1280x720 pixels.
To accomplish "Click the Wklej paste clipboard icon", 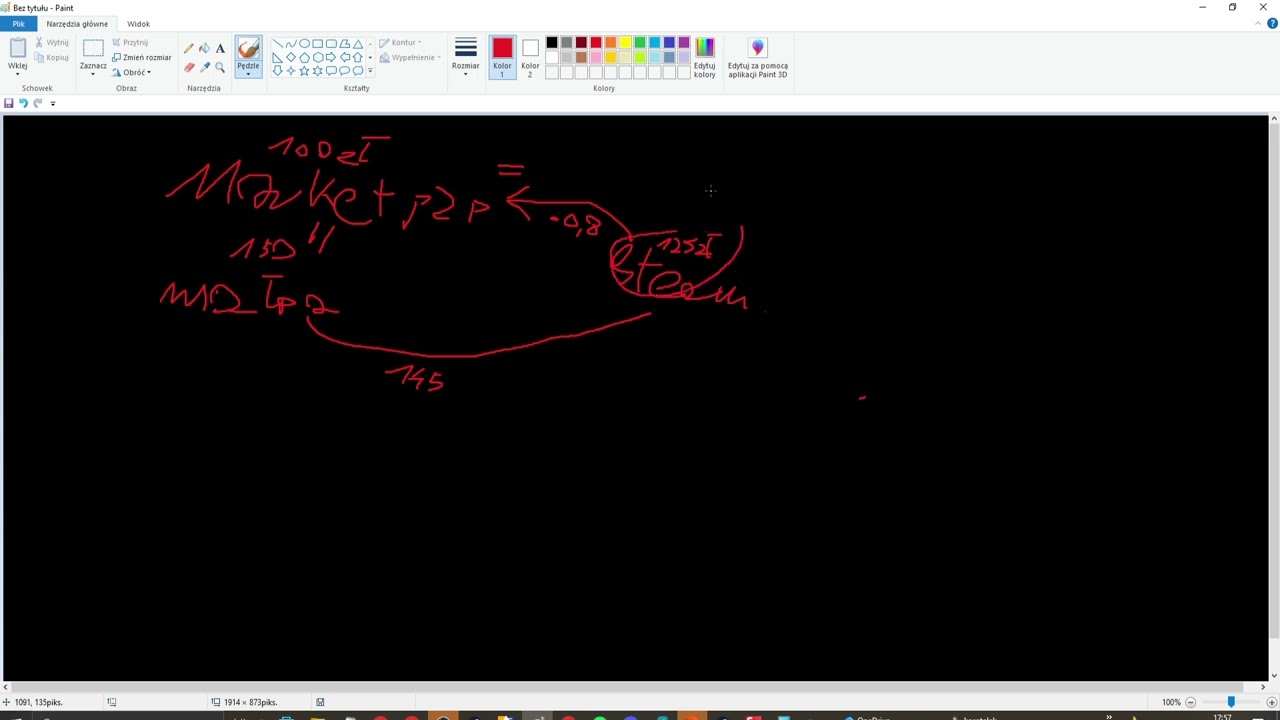I will pyautogui.click(x=18, y=48).
